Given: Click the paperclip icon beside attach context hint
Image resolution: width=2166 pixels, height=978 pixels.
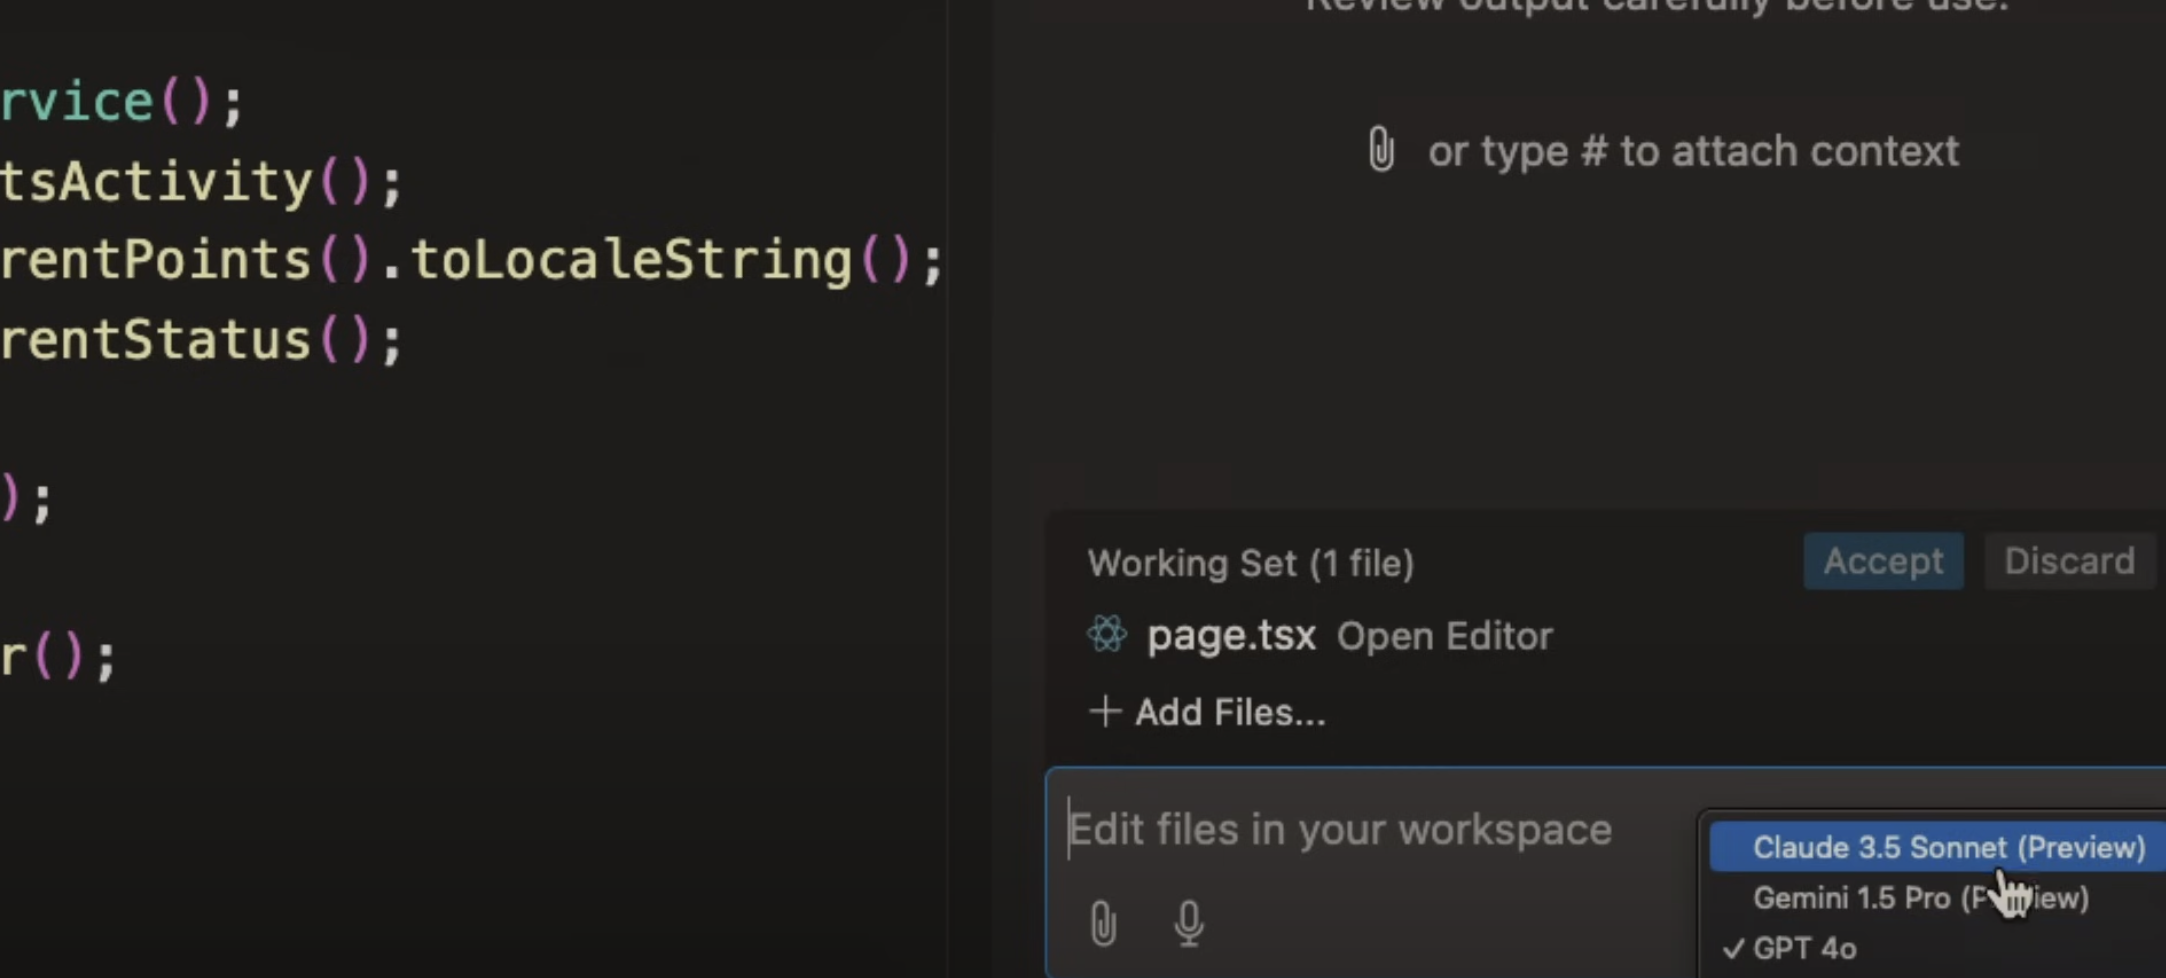Looking at the screenshot, I should (1381, 150).
